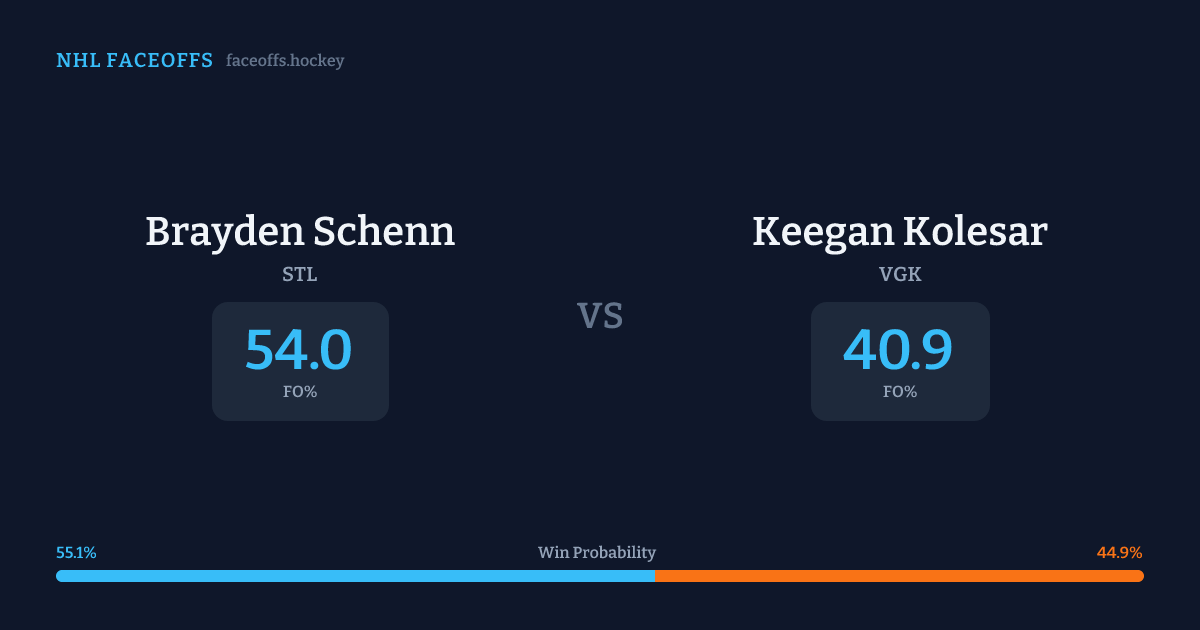The width and height of the screenshot is (1200, 630).
Task: Click the STL team abbreviation
Action: coord(300,274)
